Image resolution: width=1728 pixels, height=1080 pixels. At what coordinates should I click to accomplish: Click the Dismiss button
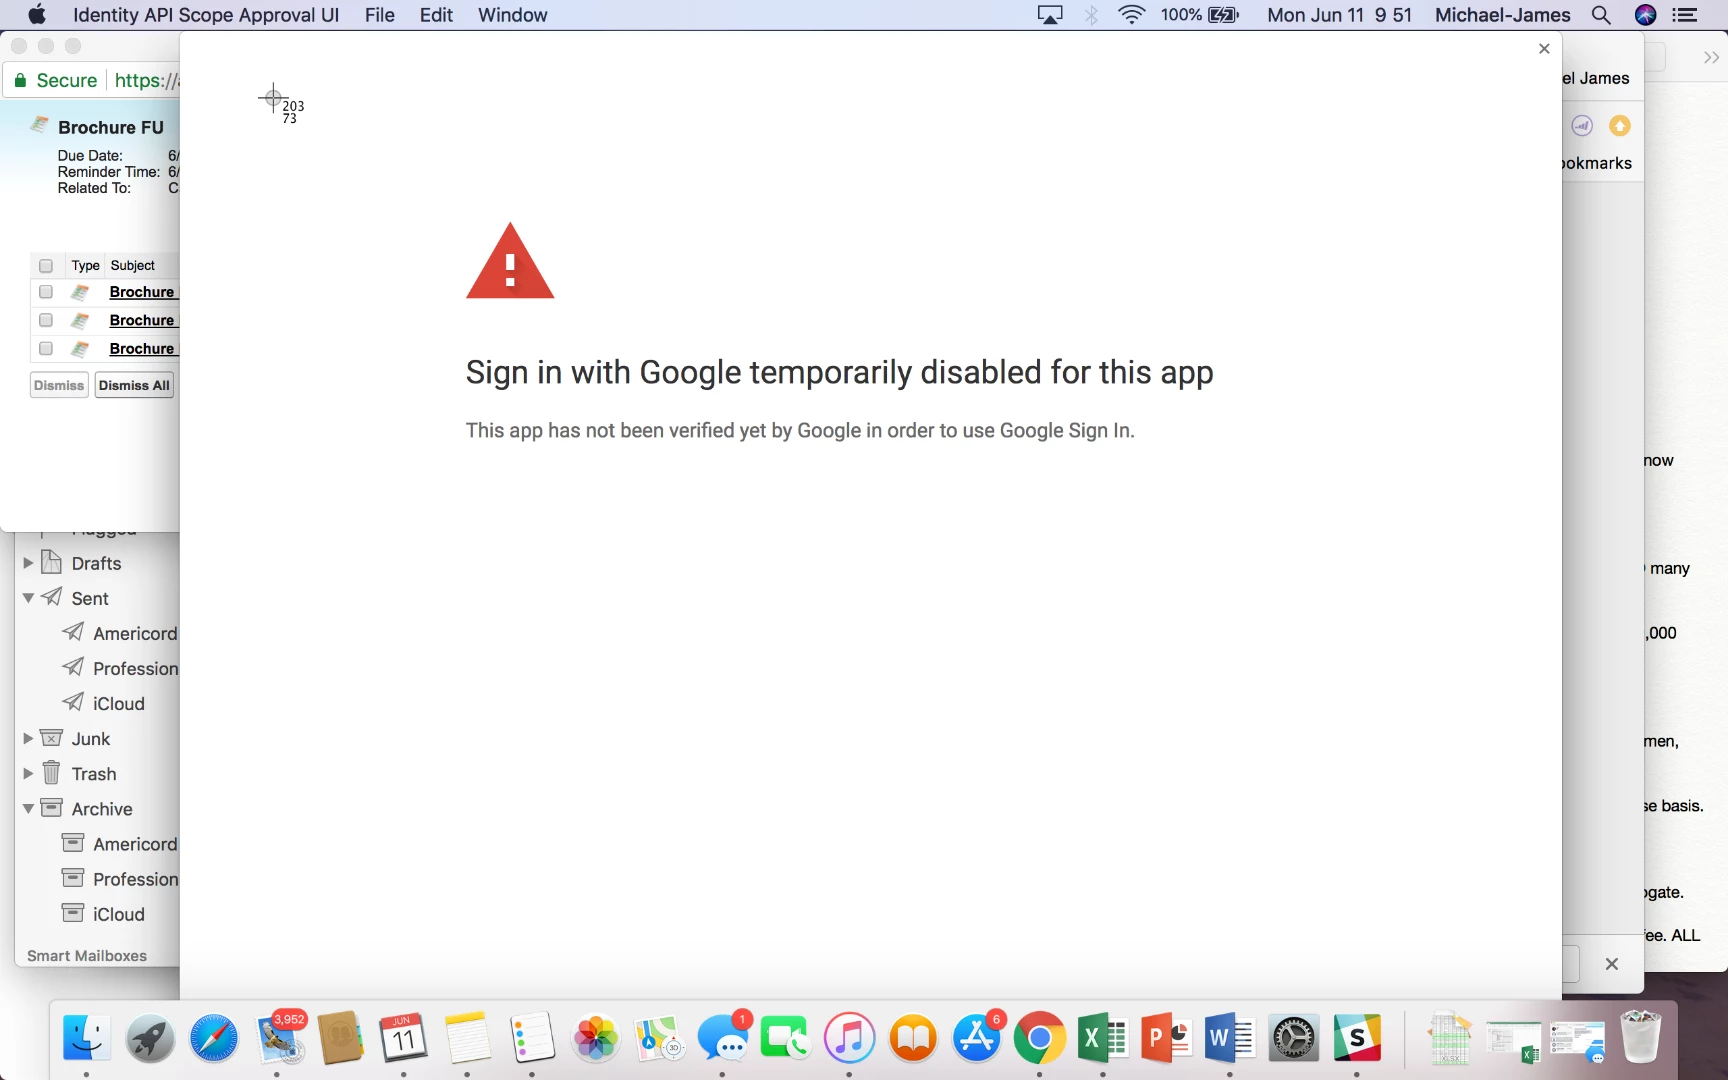(x=59, y=385)
